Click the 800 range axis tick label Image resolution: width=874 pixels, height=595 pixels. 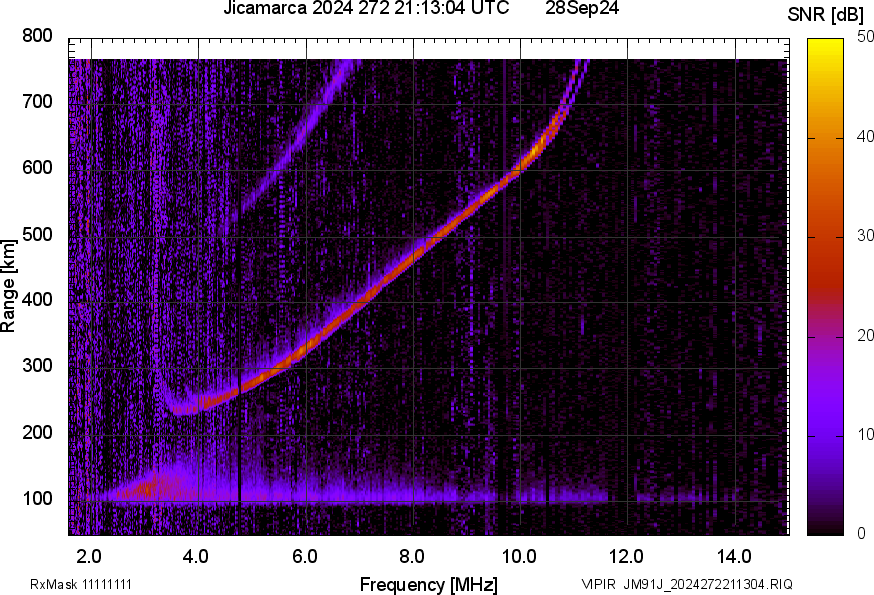click(39, 36)
